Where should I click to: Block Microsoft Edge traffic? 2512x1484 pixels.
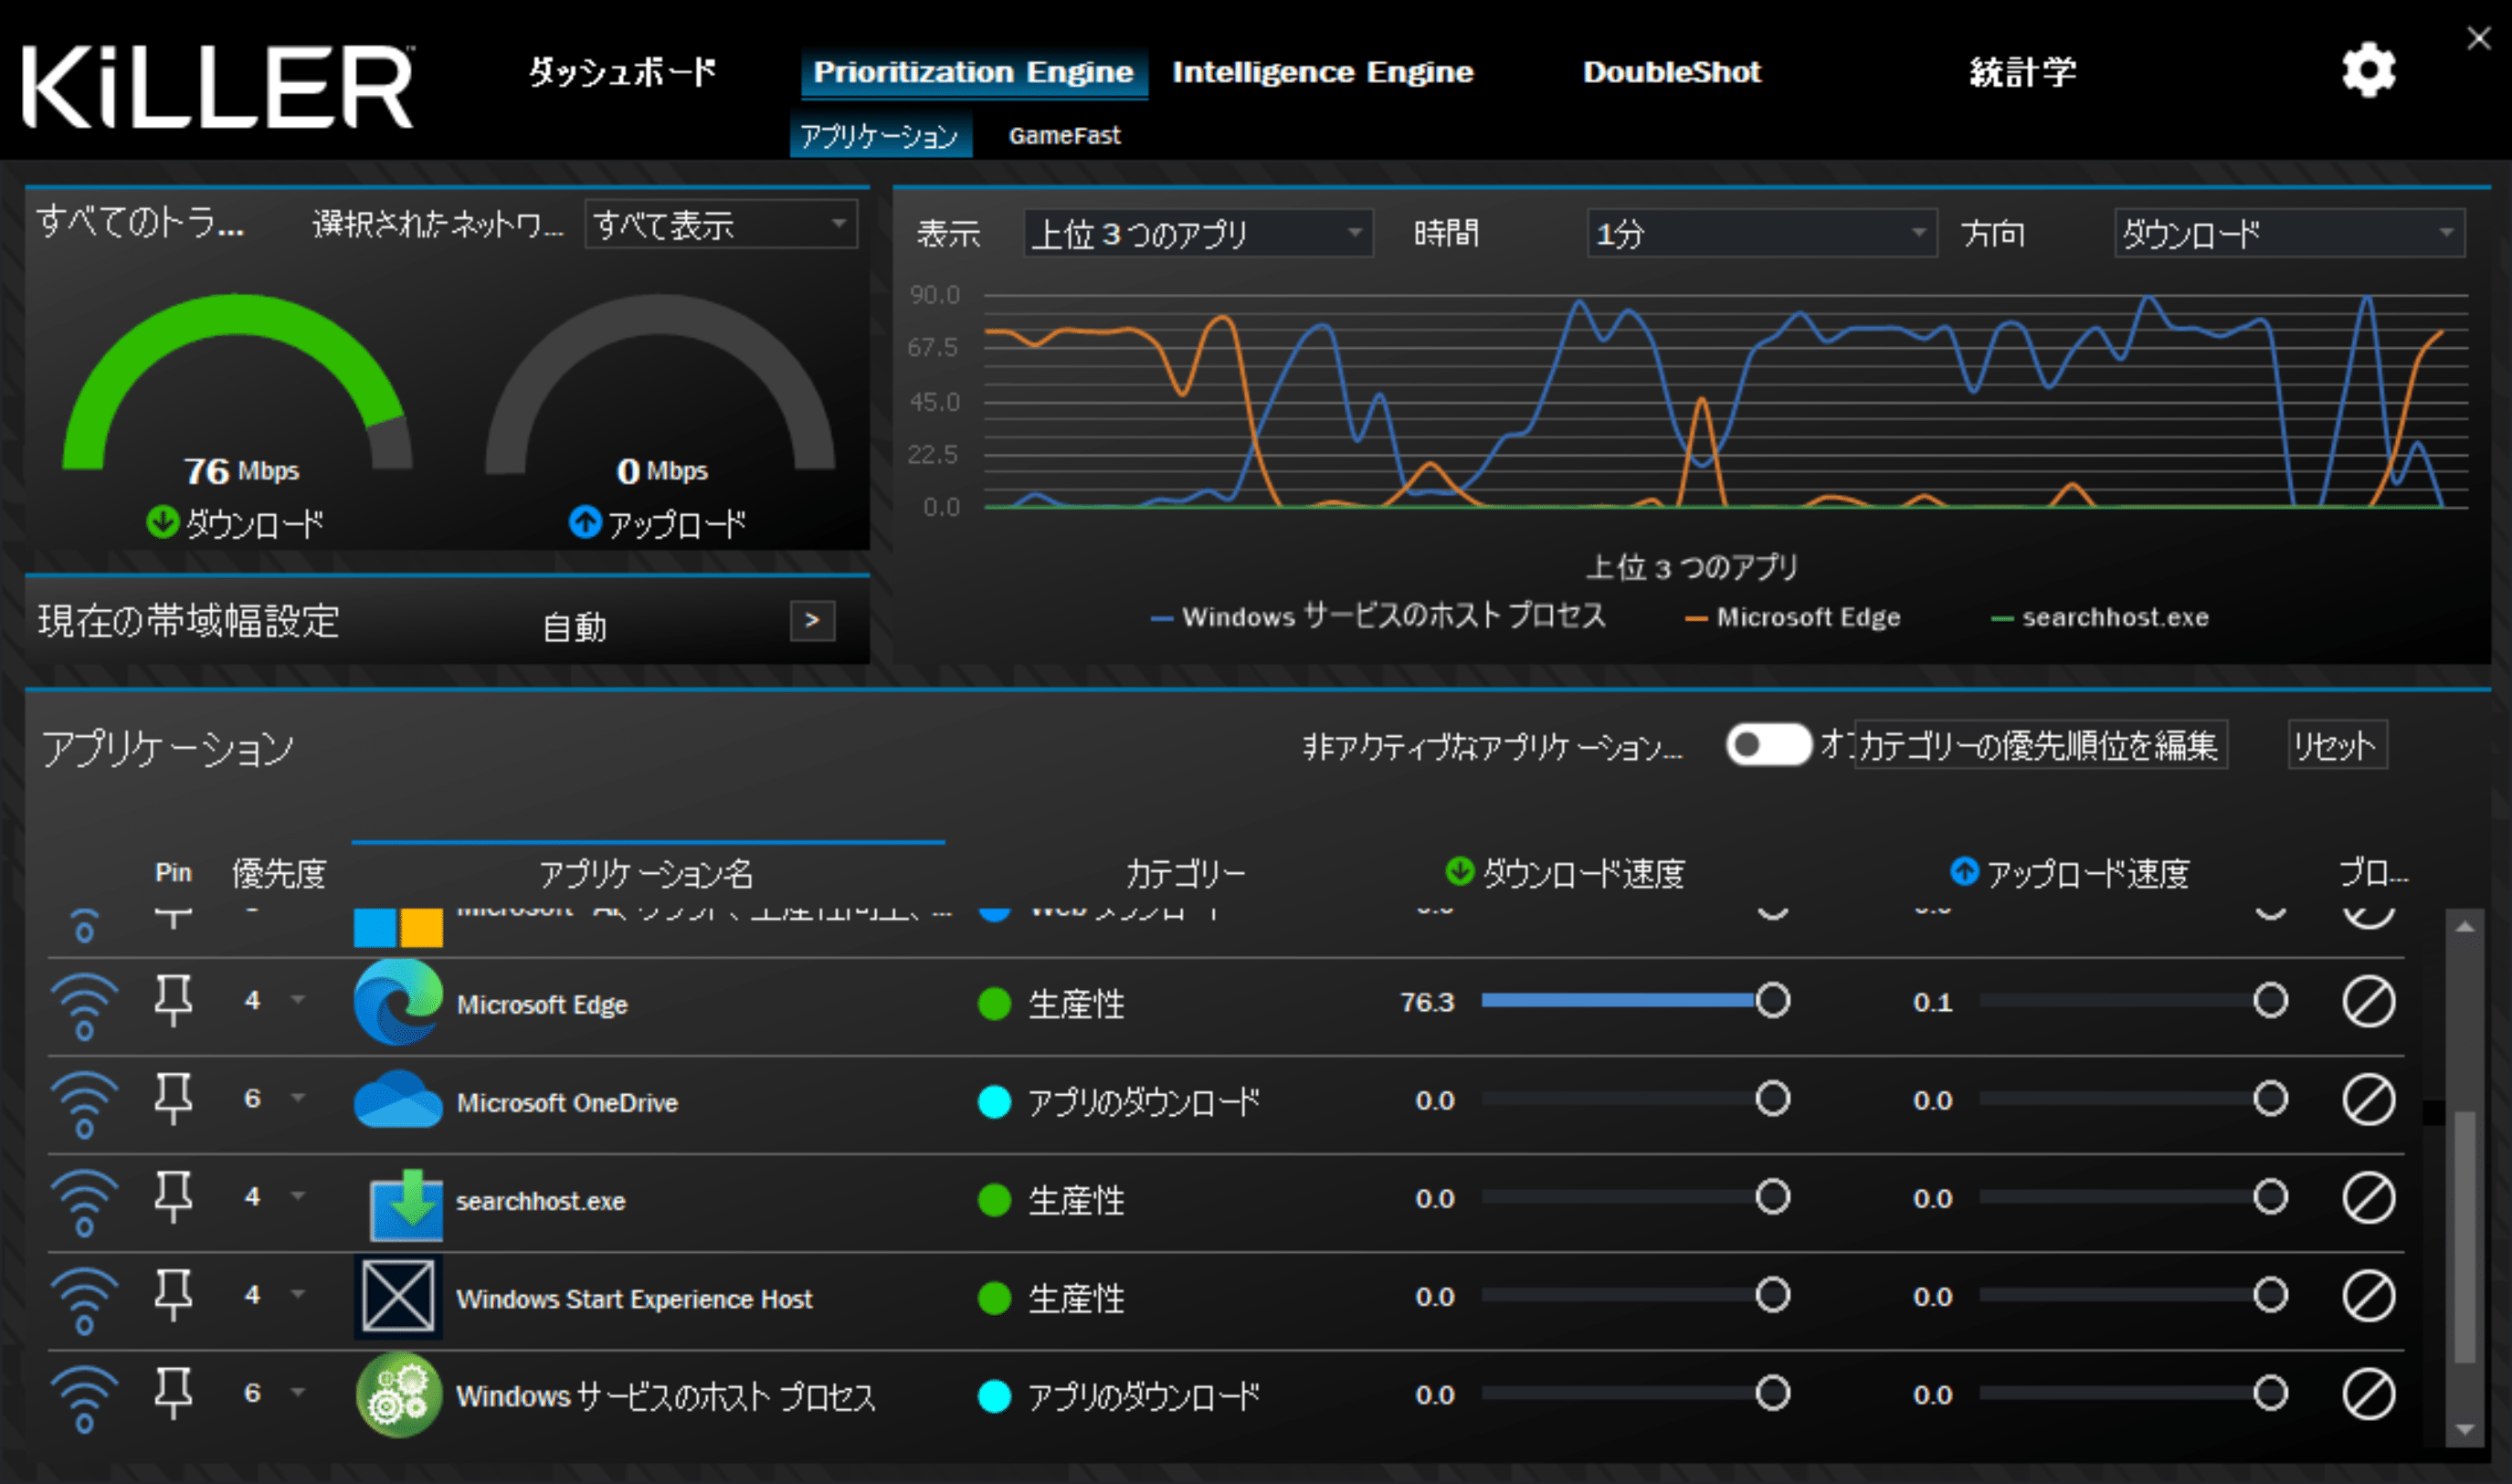click(x=2368, y=1002)
